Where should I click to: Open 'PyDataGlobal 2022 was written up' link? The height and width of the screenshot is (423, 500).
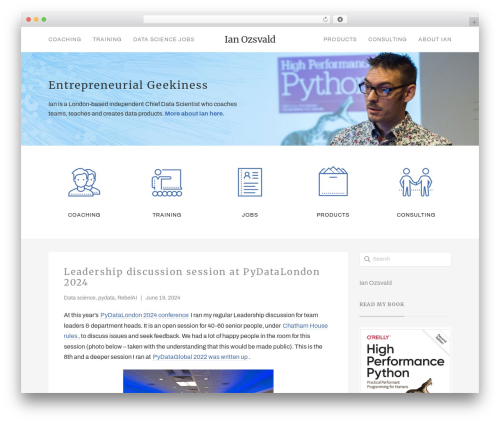coord(200,357)
